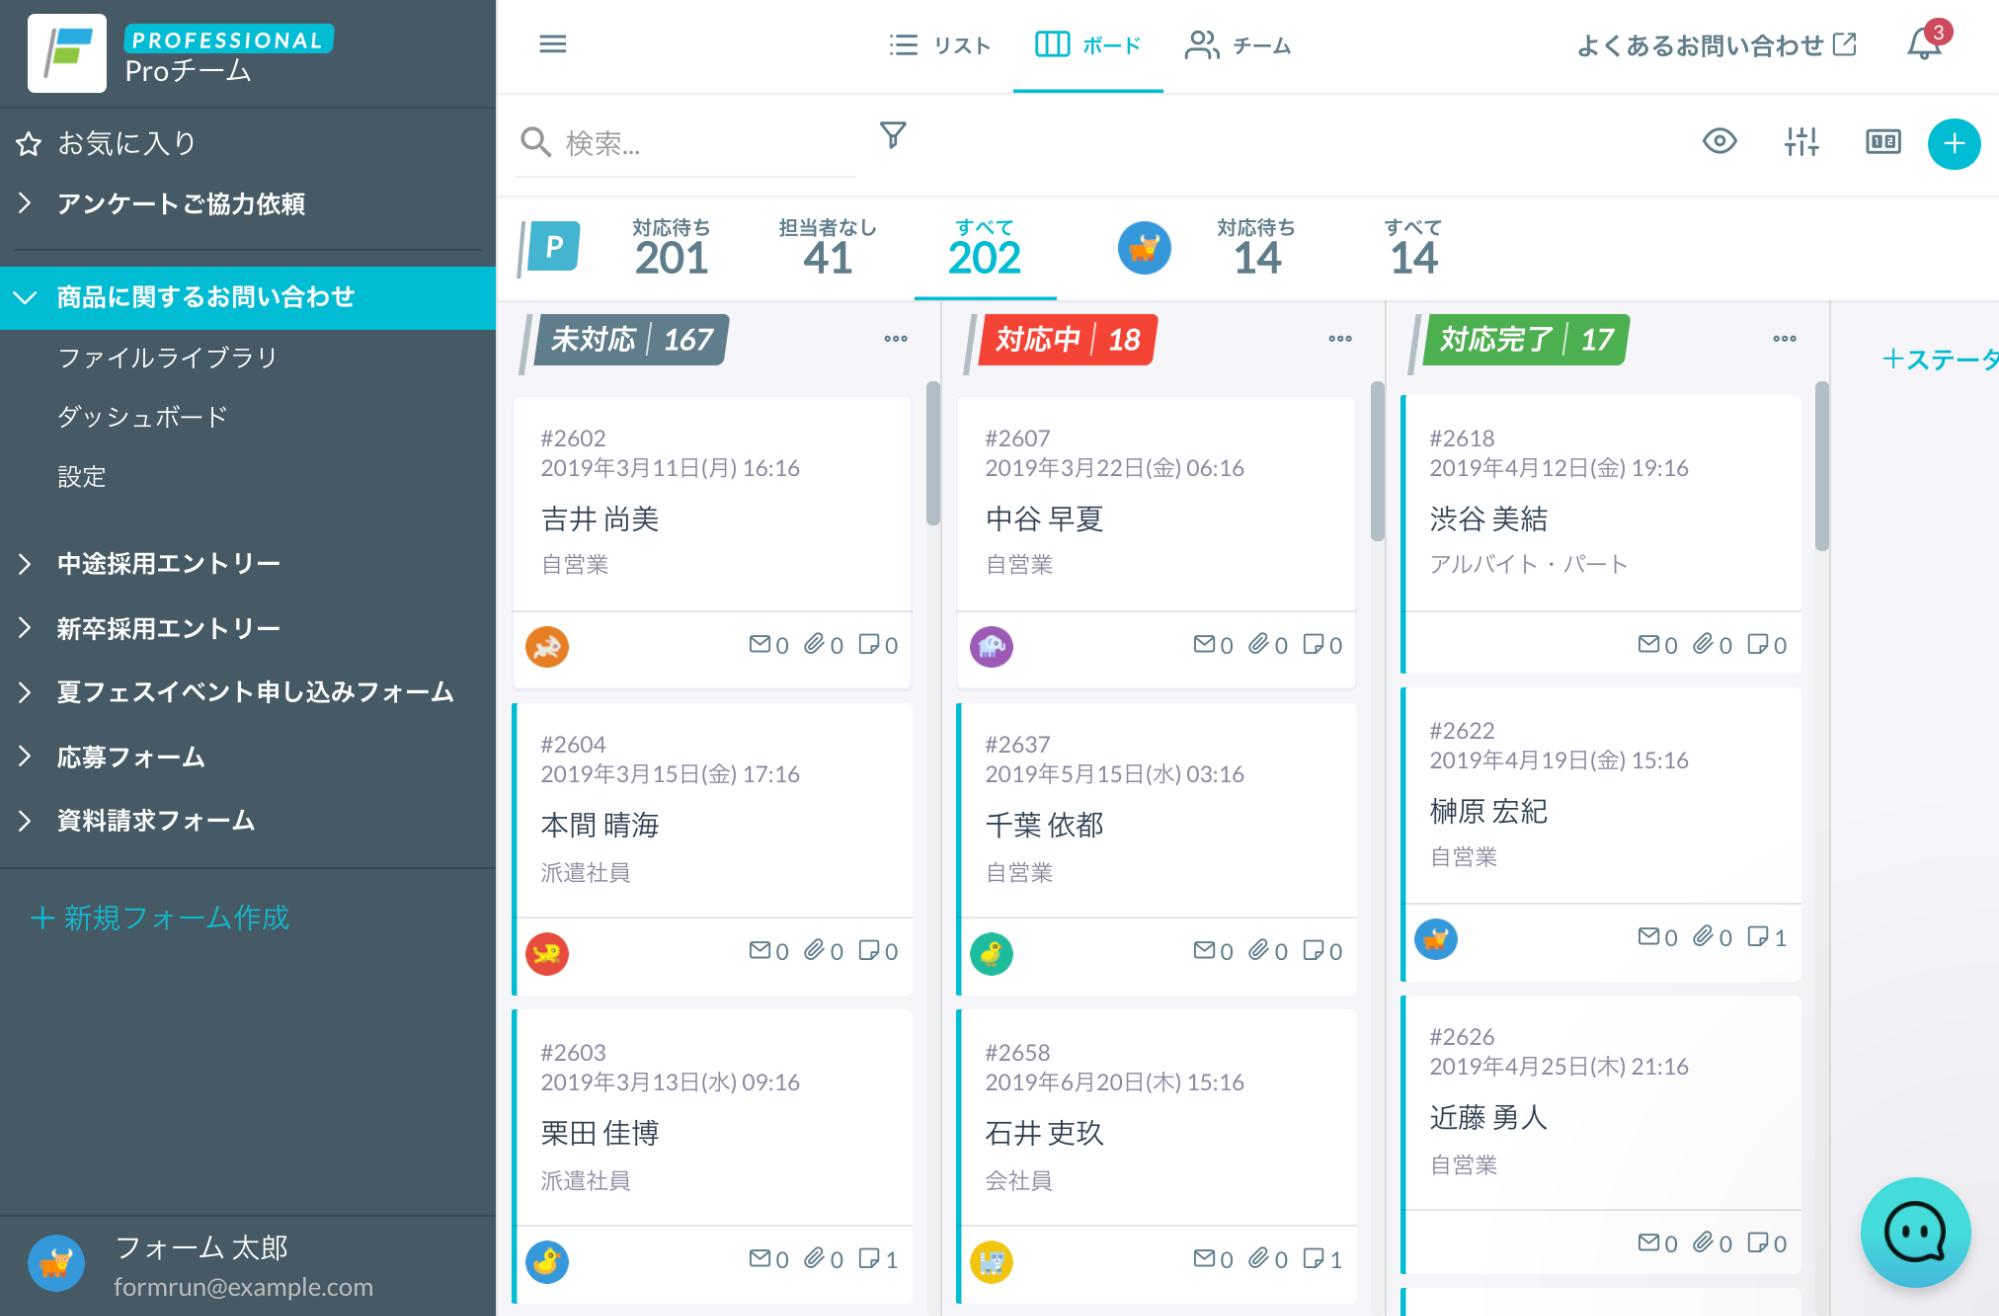Select my 対応待ち 14 filter
Viewport: 1999px width, 1316px height.
[1256, 247]
